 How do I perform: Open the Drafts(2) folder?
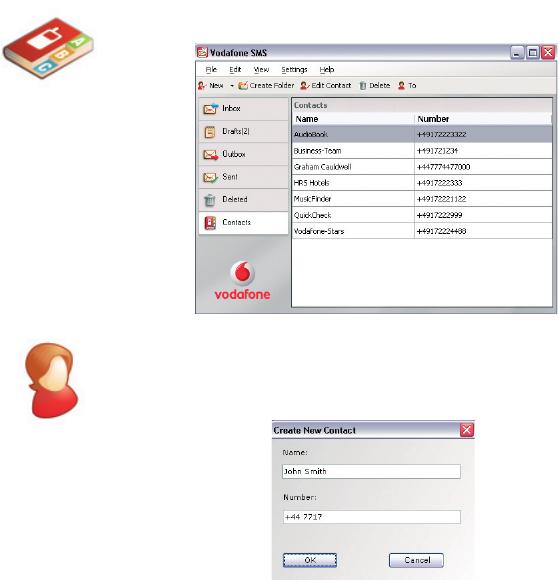[x=243, y=132]
